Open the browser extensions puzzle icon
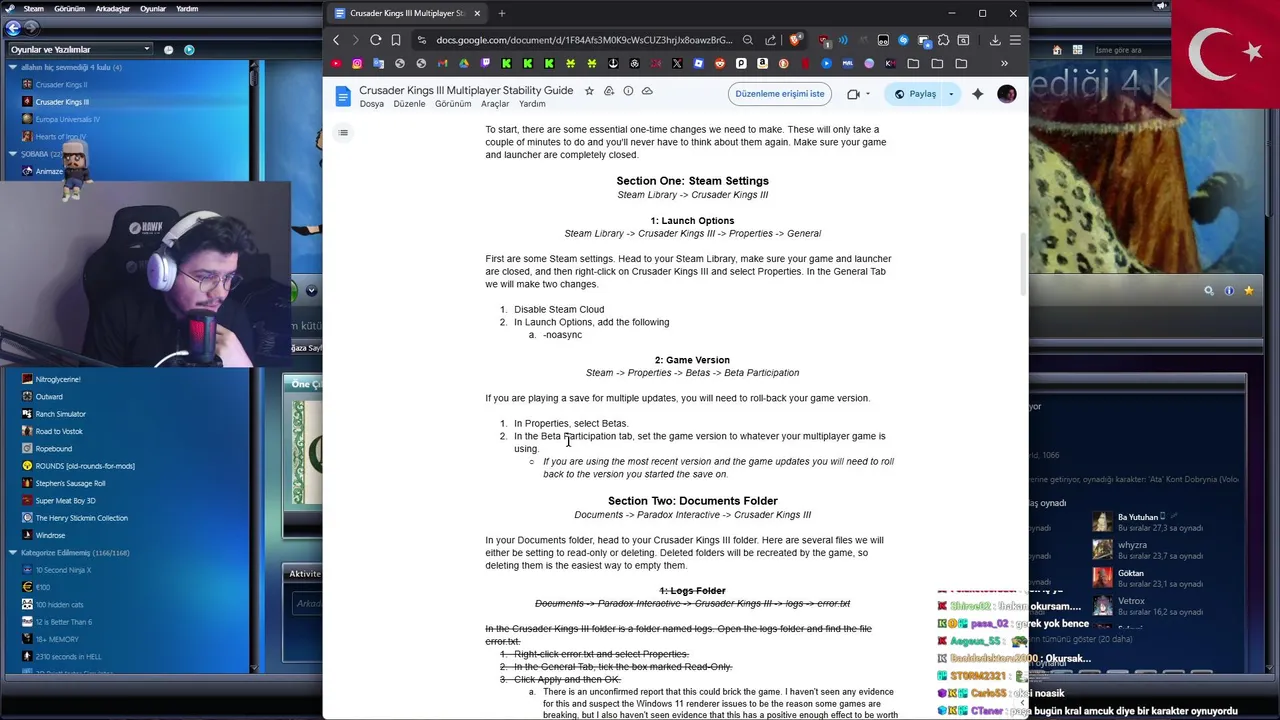Viewport: 1280px width, 720px height. (943, 40)
